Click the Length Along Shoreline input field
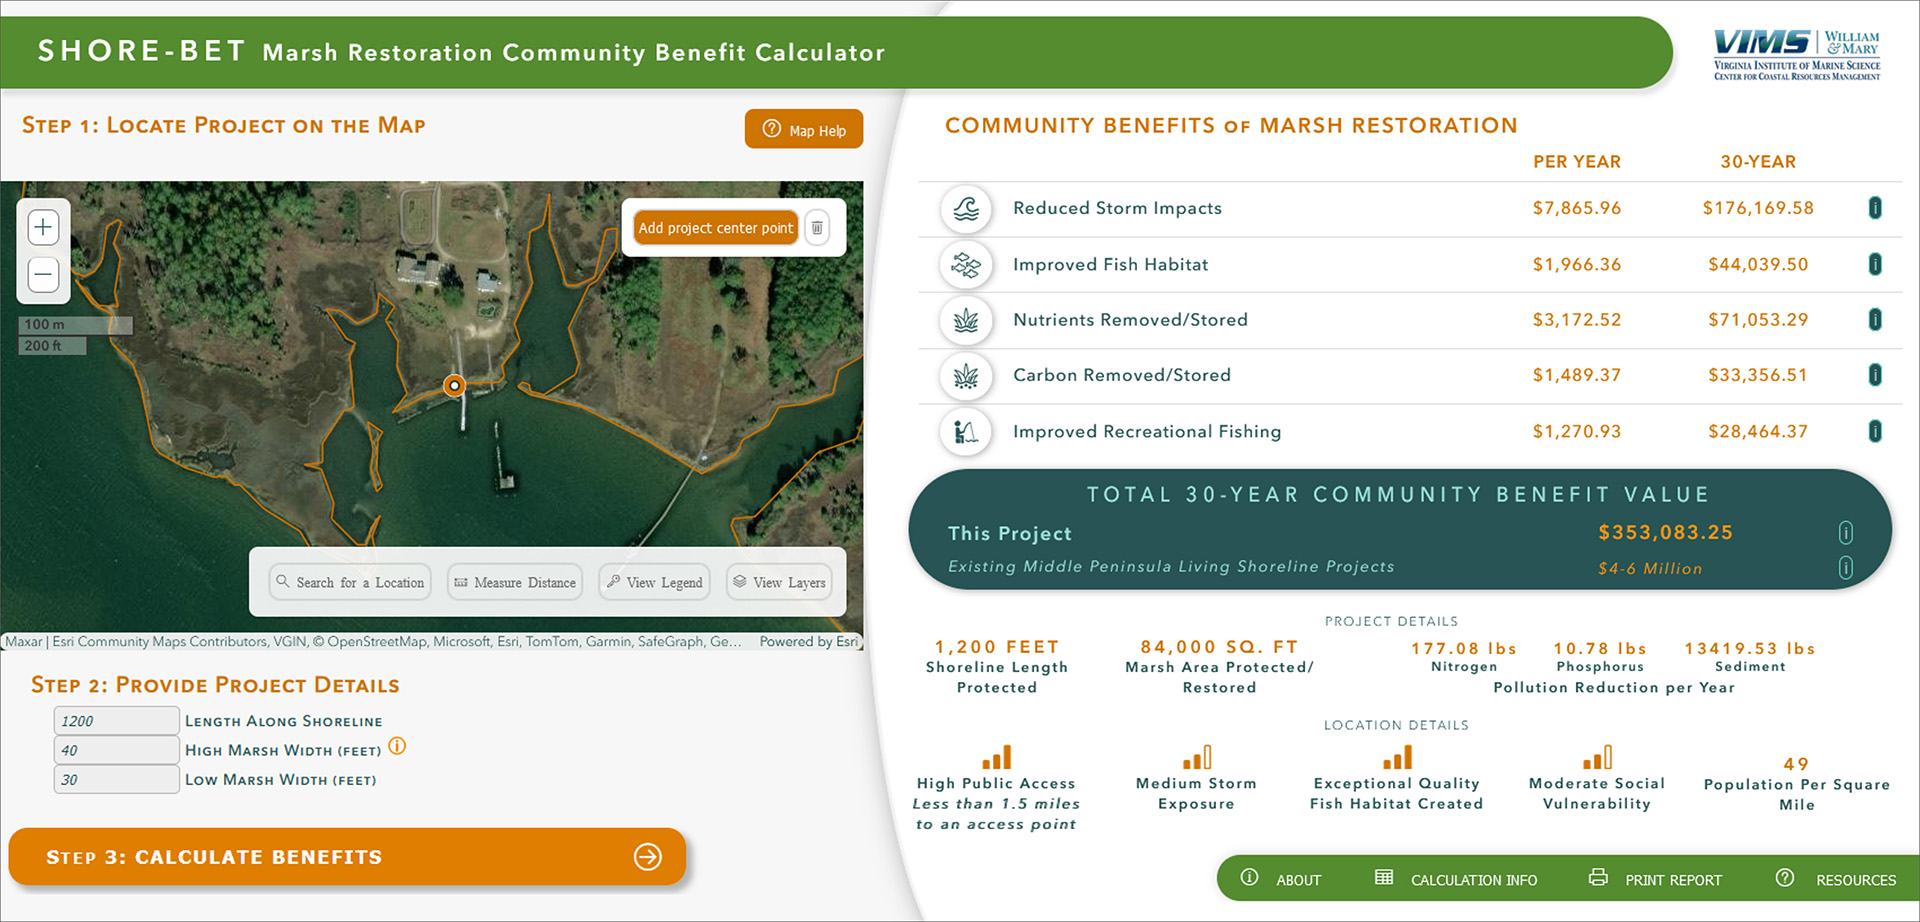Image resolution: width=1920 pixels, height=922 pixels. tap(116, 720)
